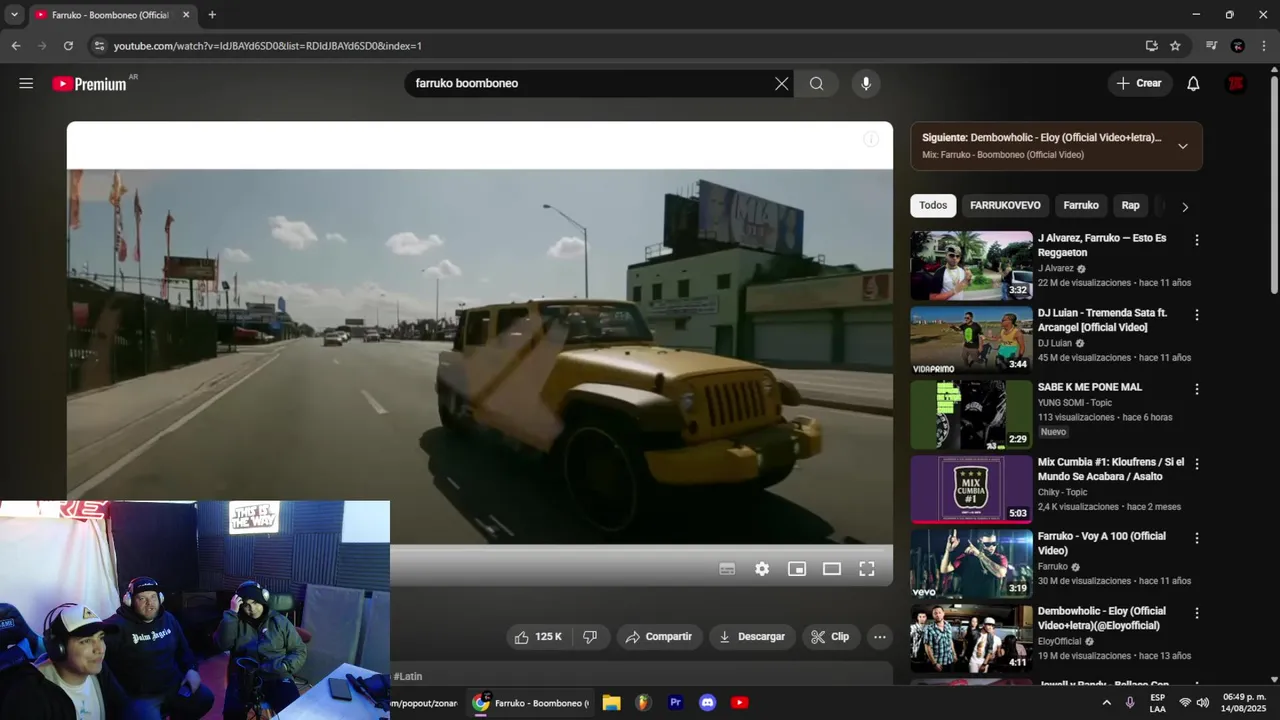Open Tremenda Sata video title
The image size is (1280, 720).
(1102, 320)
